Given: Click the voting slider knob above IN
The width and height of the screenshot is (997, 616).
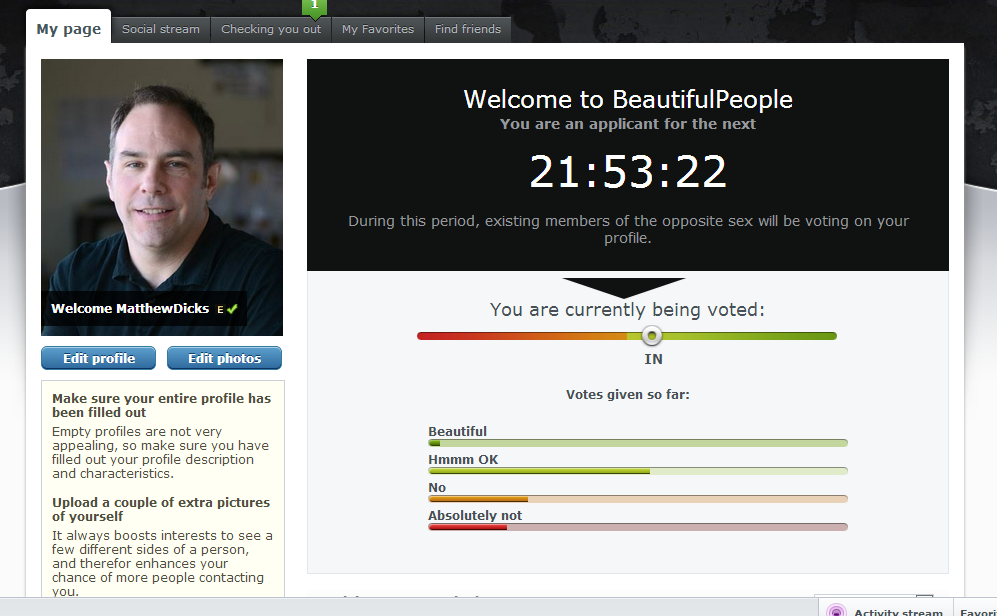Looking at the screenshot, I should (651, 336).
